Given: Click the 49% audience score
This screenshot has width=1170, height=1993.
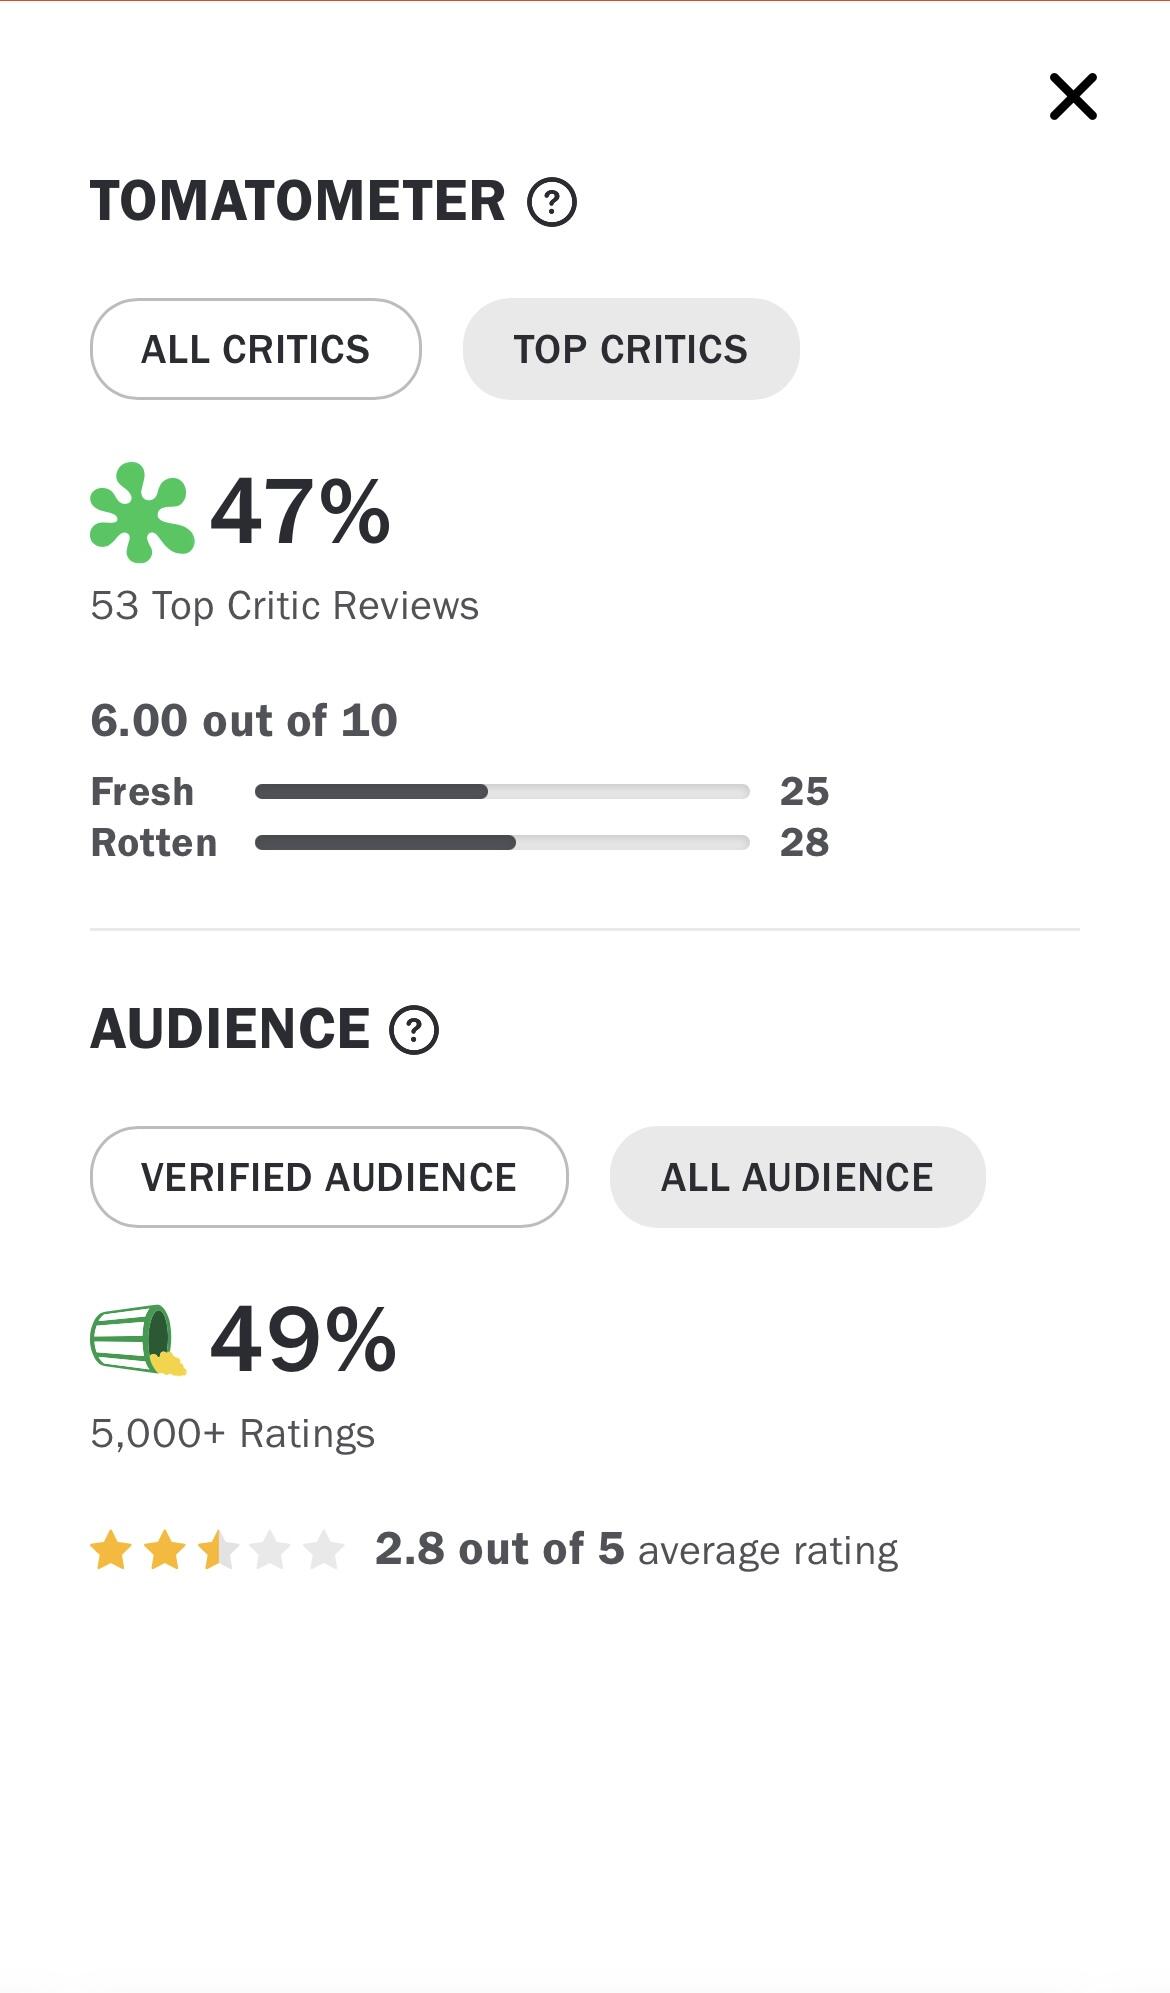Looking at the screenshot, I should [x=304, y=1340].
